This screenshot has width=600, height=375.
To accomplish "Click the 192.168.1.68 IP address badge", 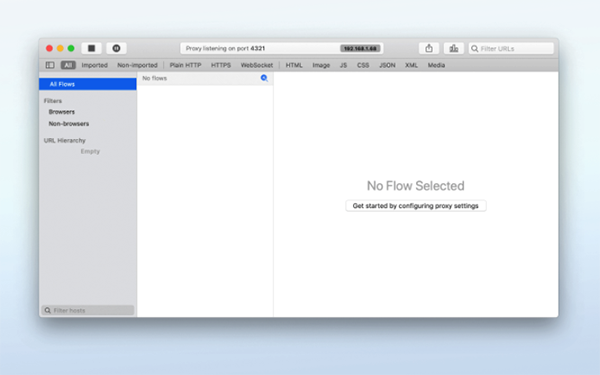I will (x=360, y=49).
